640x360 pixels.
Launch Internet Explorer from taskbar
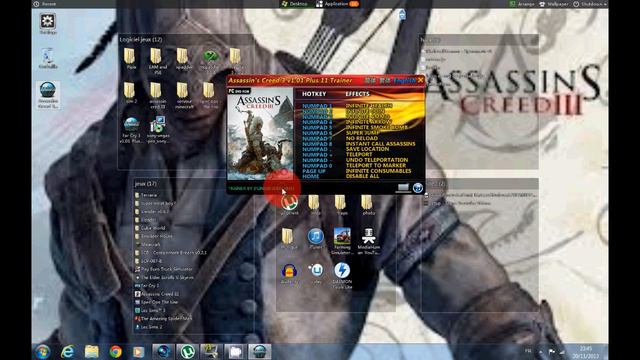[67, 351]
